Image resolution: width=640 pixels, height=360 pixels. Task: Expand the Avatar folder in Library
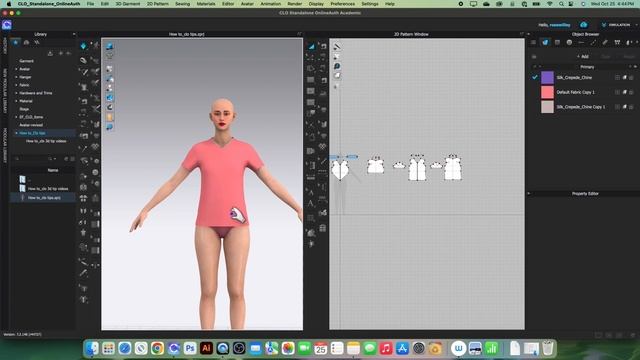16,69
